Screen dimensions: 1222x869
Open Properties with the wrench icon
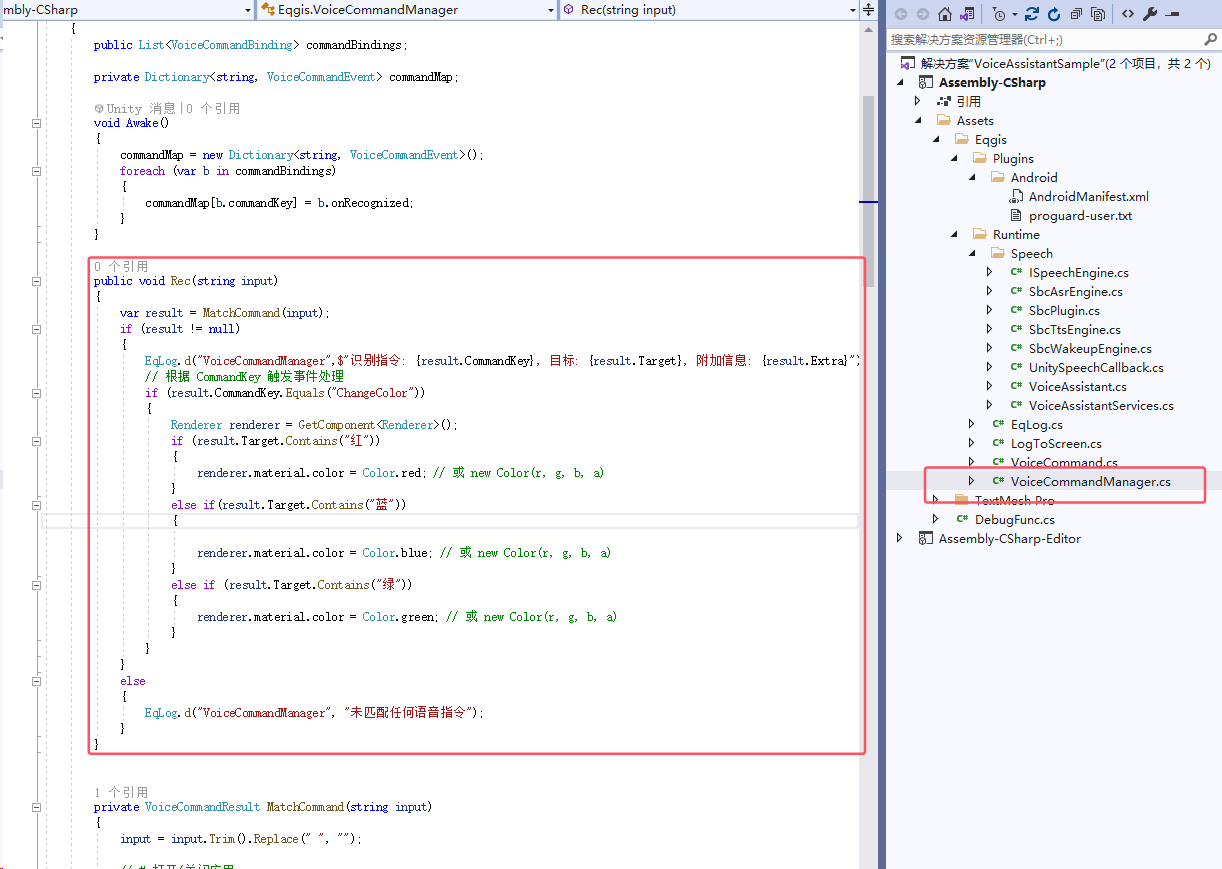(x=1150, y=14)
